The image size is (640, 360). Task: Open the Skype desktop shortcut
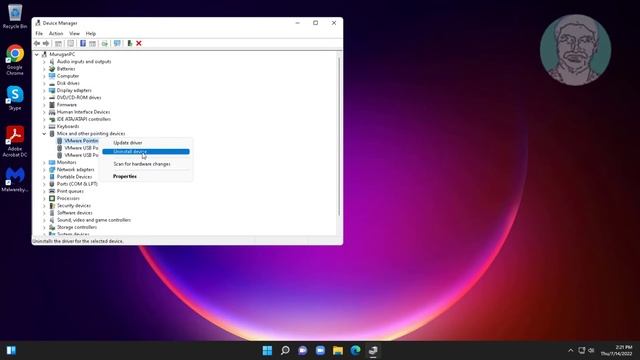pos(15,98)
